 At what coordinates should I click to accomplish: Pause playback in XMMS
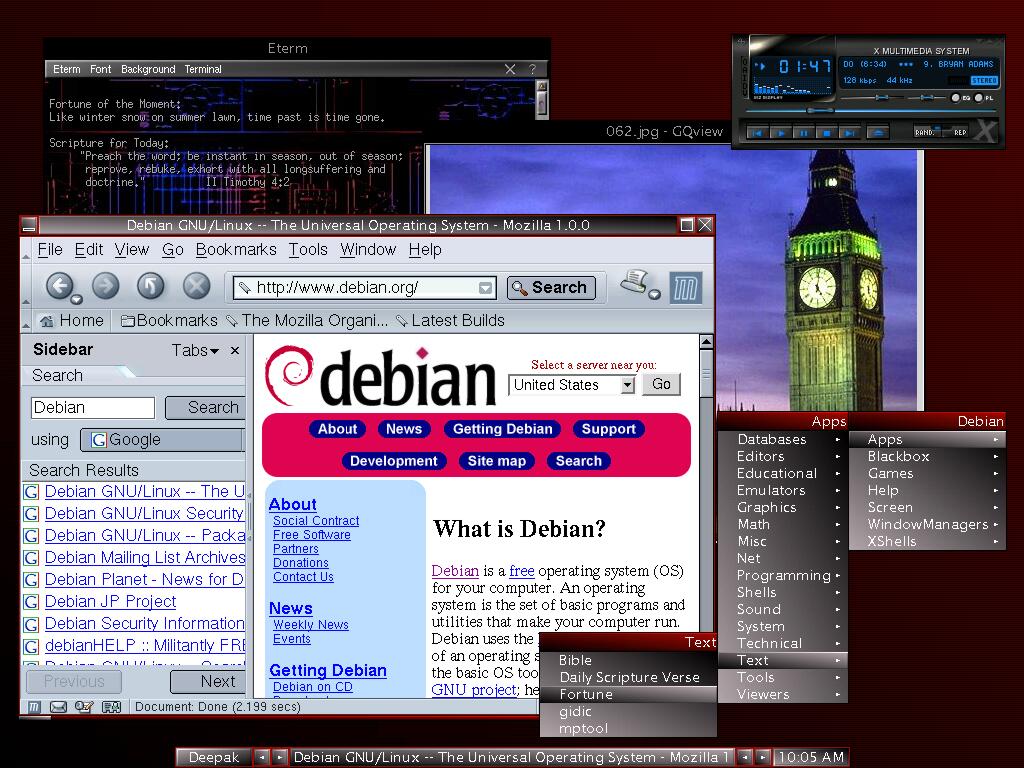[x=803, y=133]
